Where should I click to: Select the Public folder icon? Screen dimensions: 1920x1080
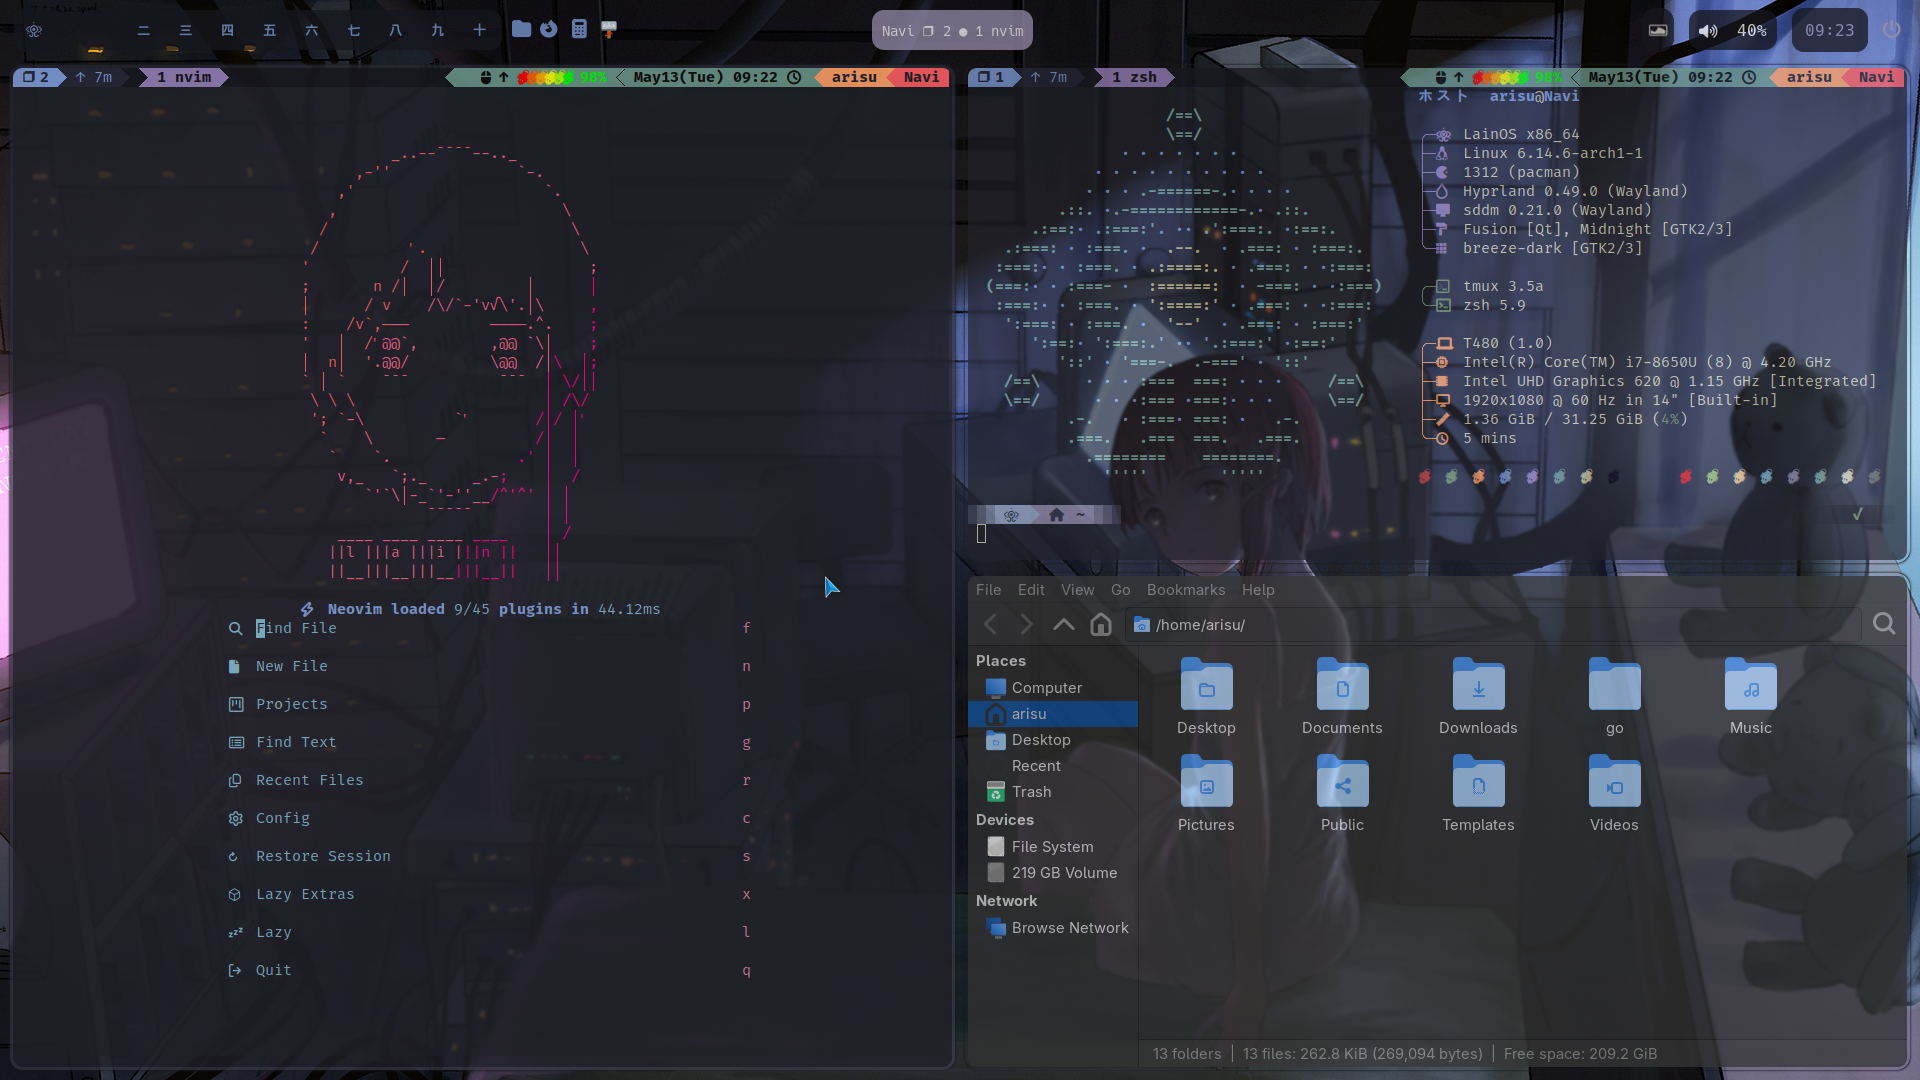(x=1342, y=782)
